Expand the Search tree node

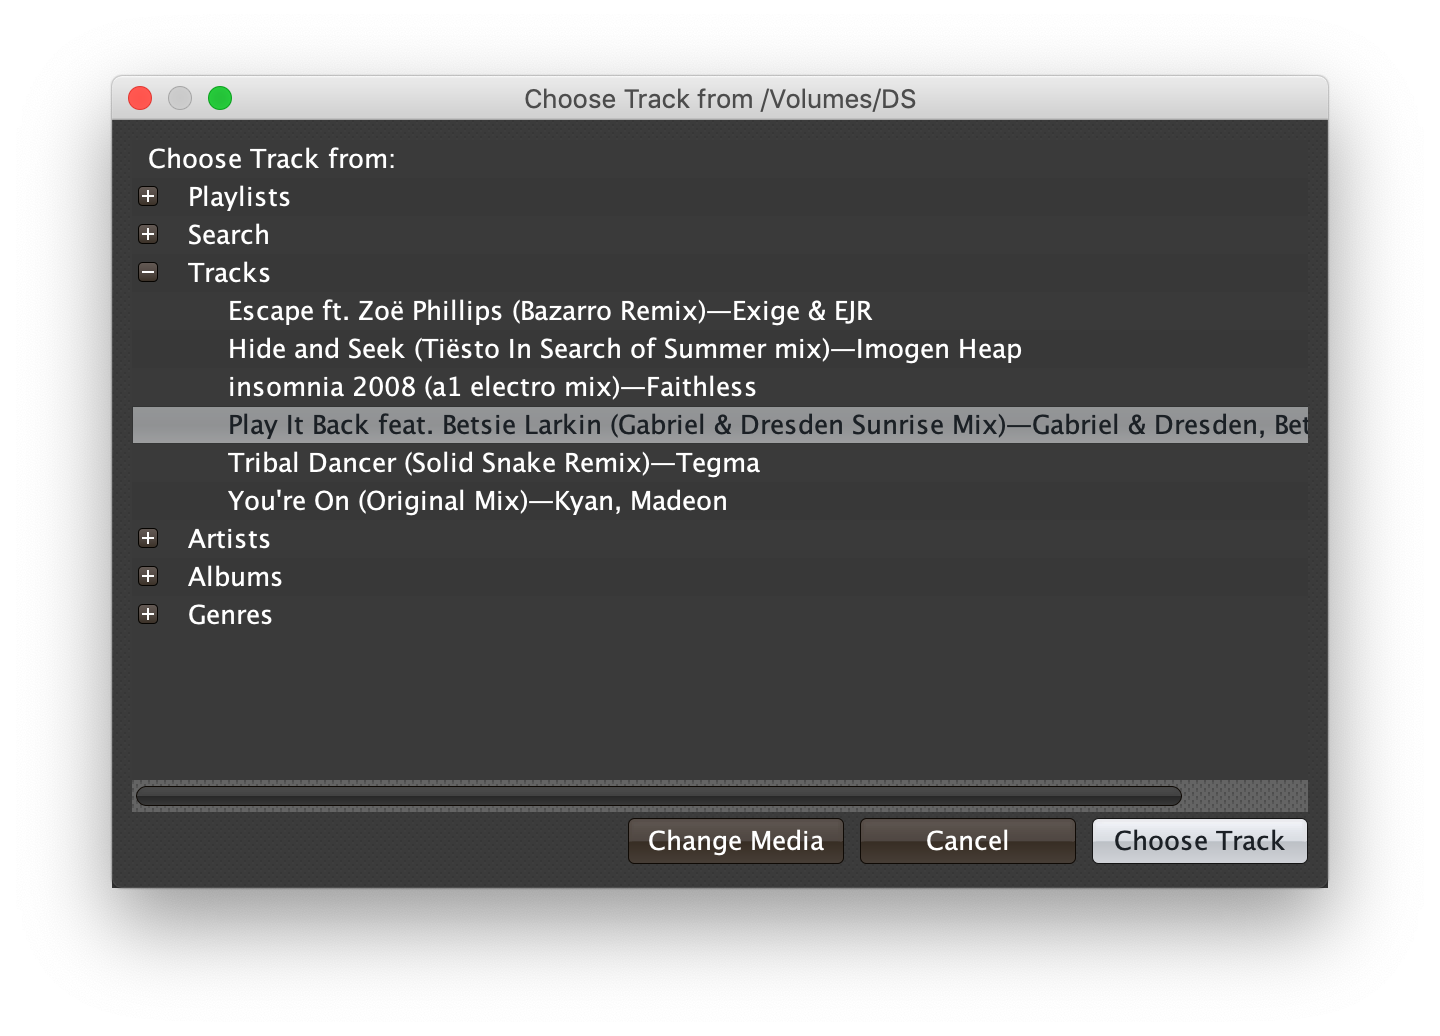pos(148,234)
